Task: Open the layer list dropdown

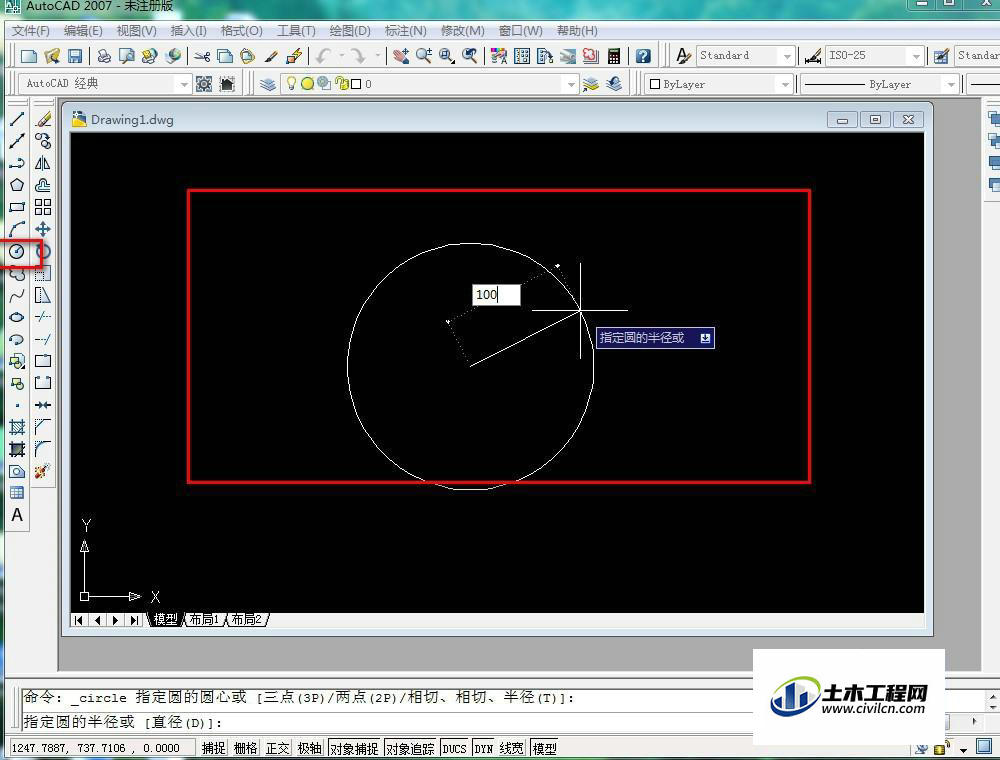Action: point(570,84)
